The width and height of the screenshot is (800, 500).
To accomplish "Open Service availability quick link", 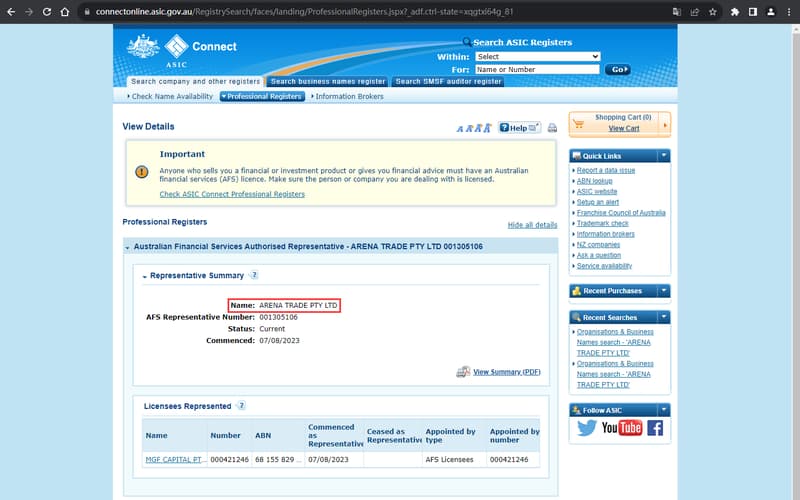I will click(x=604, y=266).
